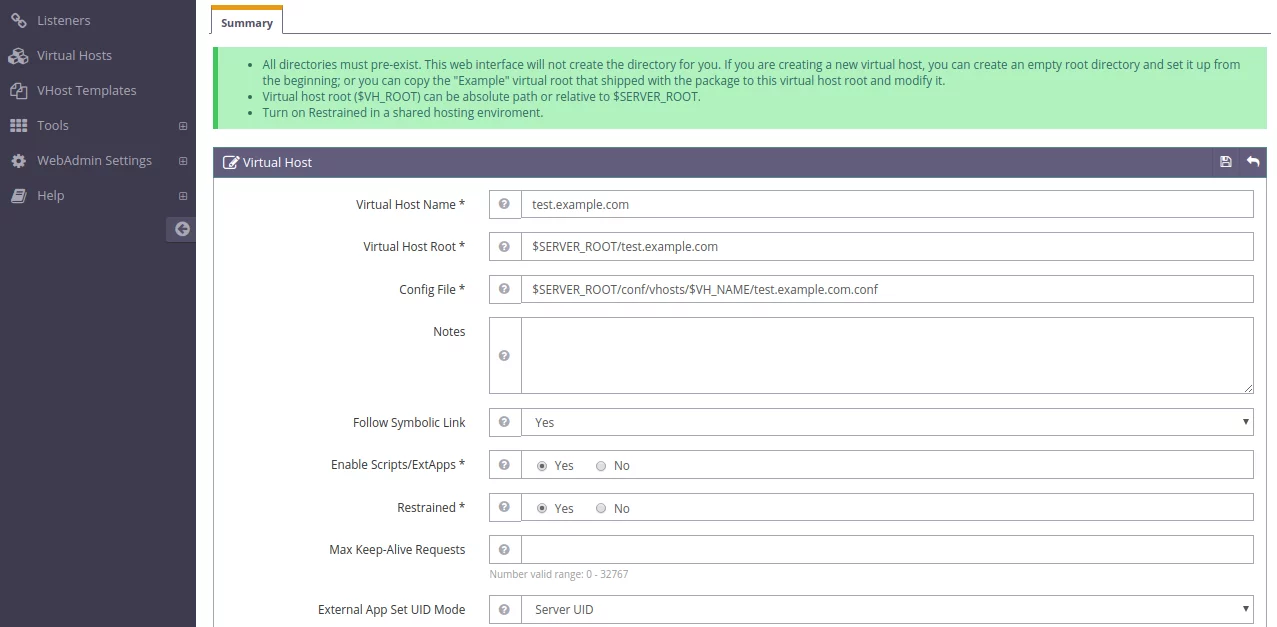Open the Listeners sidebar item
1277x627 pixels.
(98, 20)
